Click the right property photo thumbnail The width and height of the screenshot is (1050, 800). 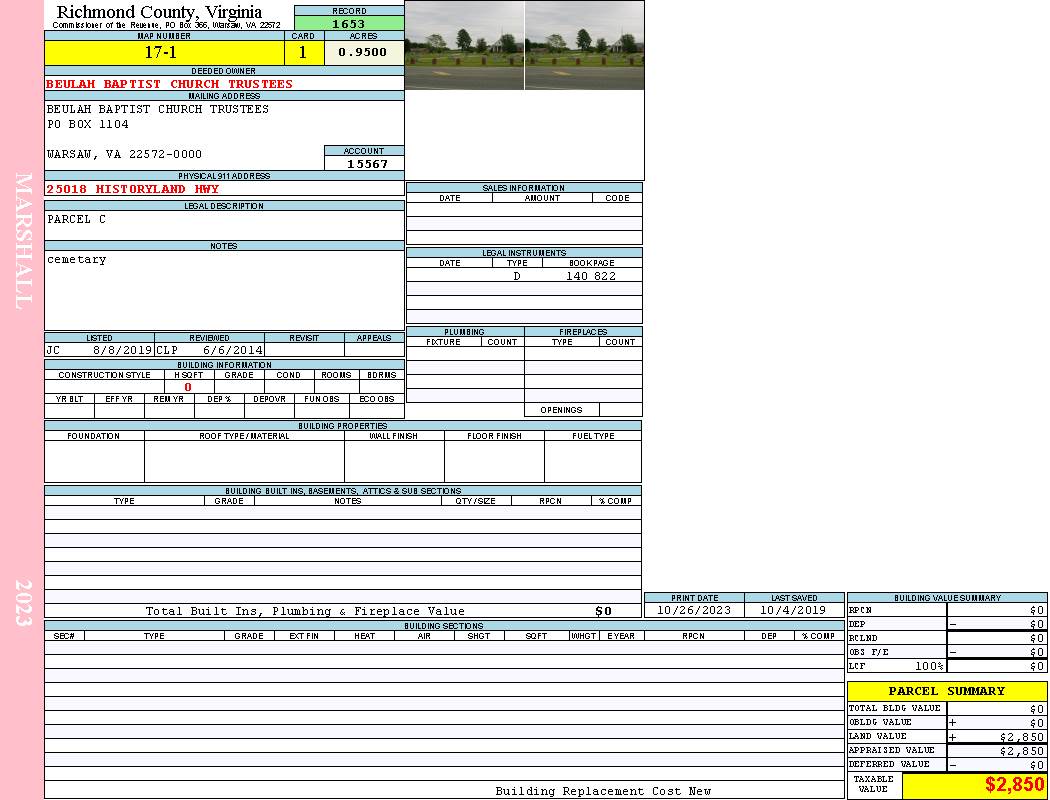pos(584,45)
